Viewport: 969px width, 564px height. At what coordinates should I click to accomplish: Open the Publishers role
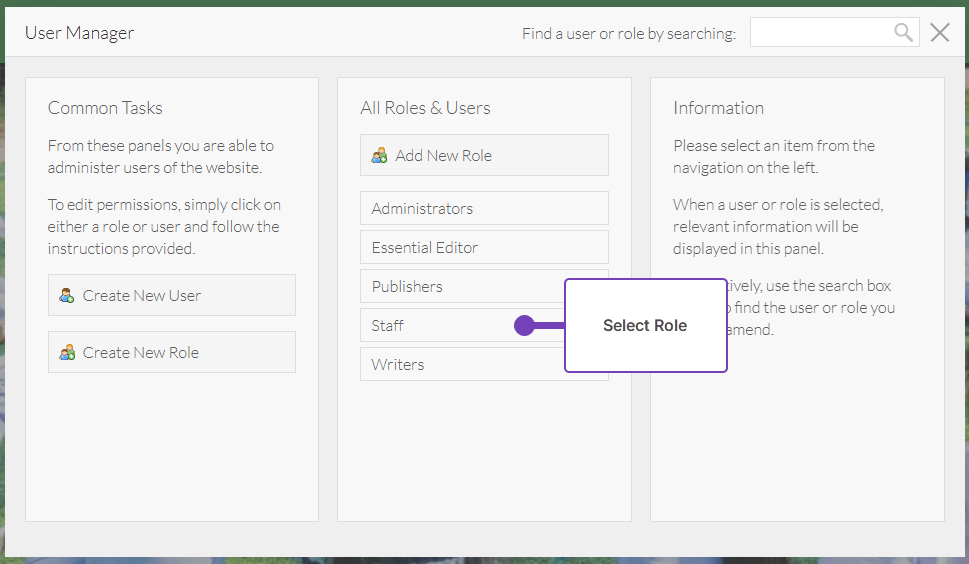click(x=460, y=286)
